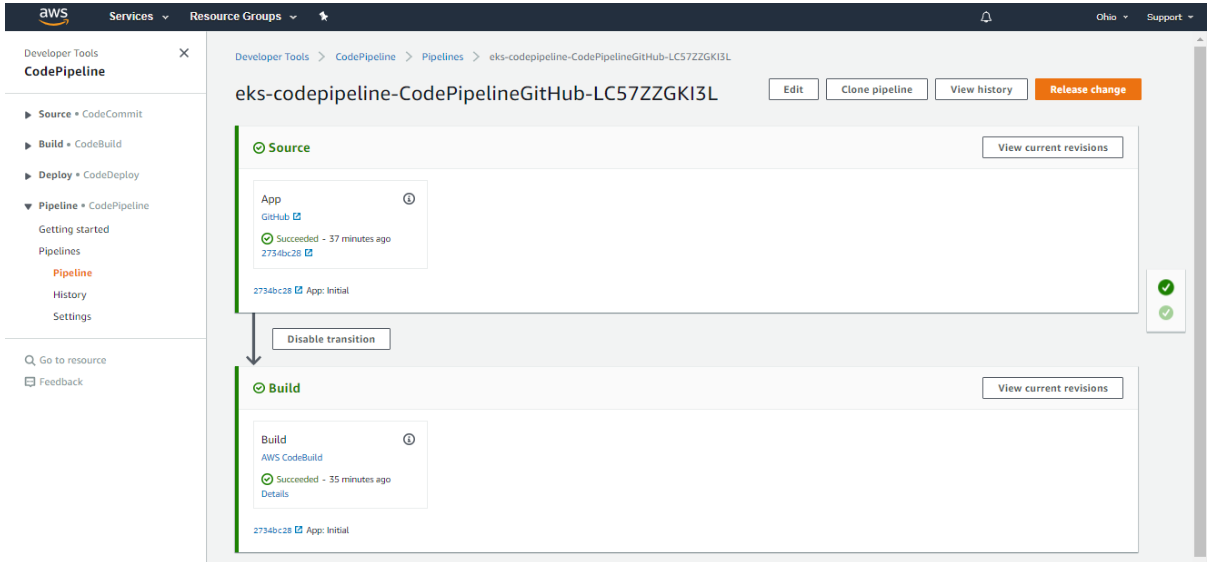Select the highlighted Pipeline sidebar item
This screenshot has width=1213, height=562.
(x=72, y=273)
